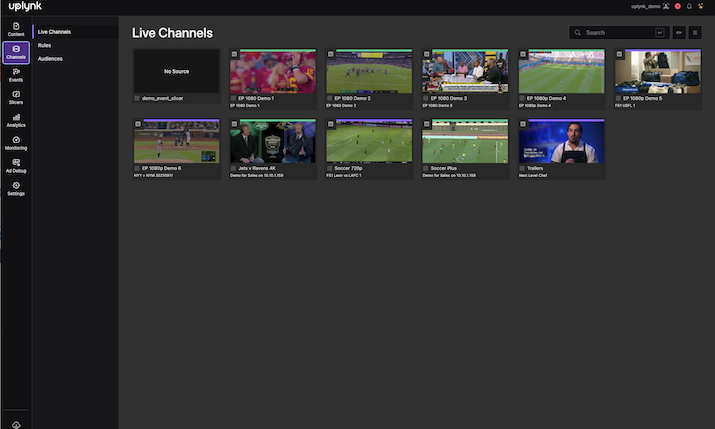Click the search enter button

point(660,33)
